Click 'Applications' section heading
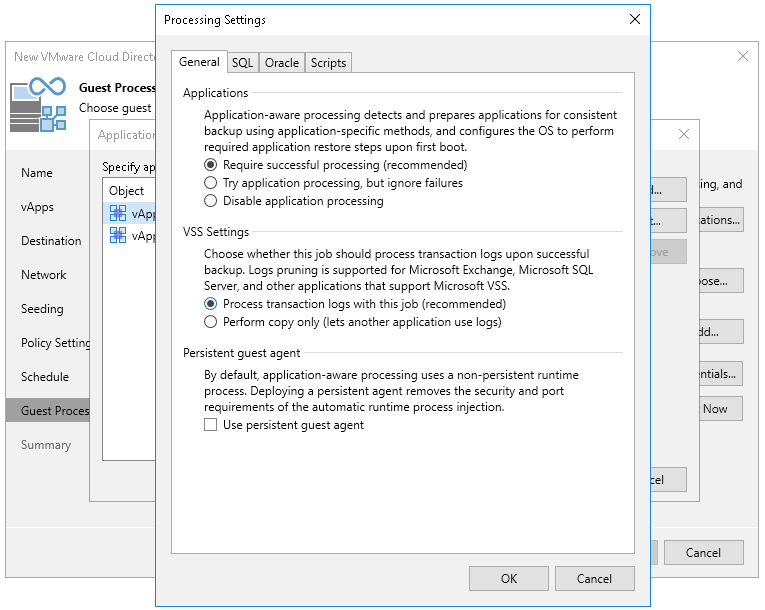The height and width of the screenshot is (610, 765). click(x=215, y=93)
